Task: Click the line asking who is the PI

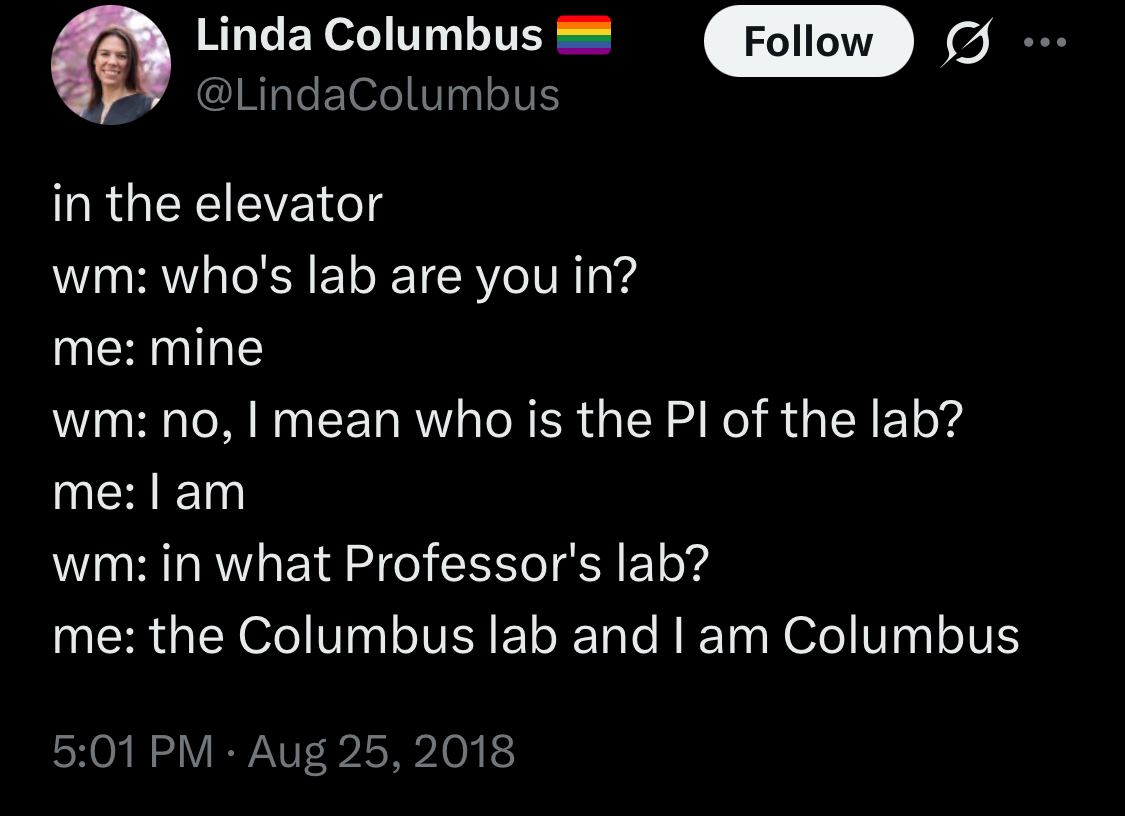Action: [506, 421]
